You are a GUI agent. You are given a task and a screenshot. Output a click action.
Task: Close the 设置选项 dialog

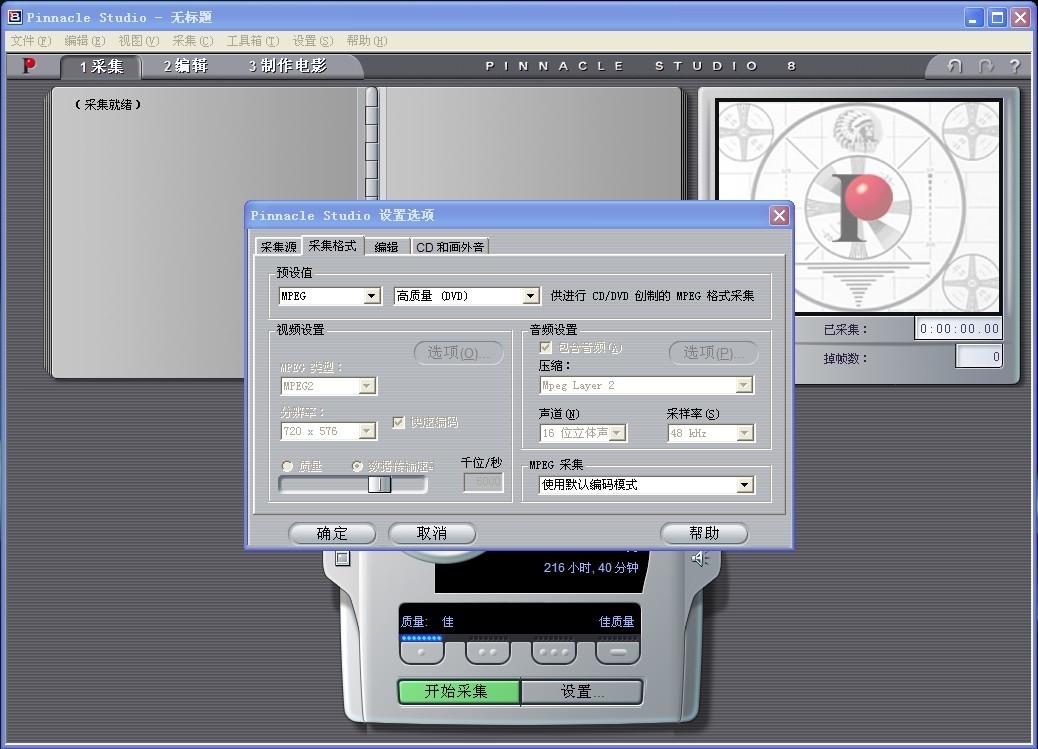click(x=779, y=216)
